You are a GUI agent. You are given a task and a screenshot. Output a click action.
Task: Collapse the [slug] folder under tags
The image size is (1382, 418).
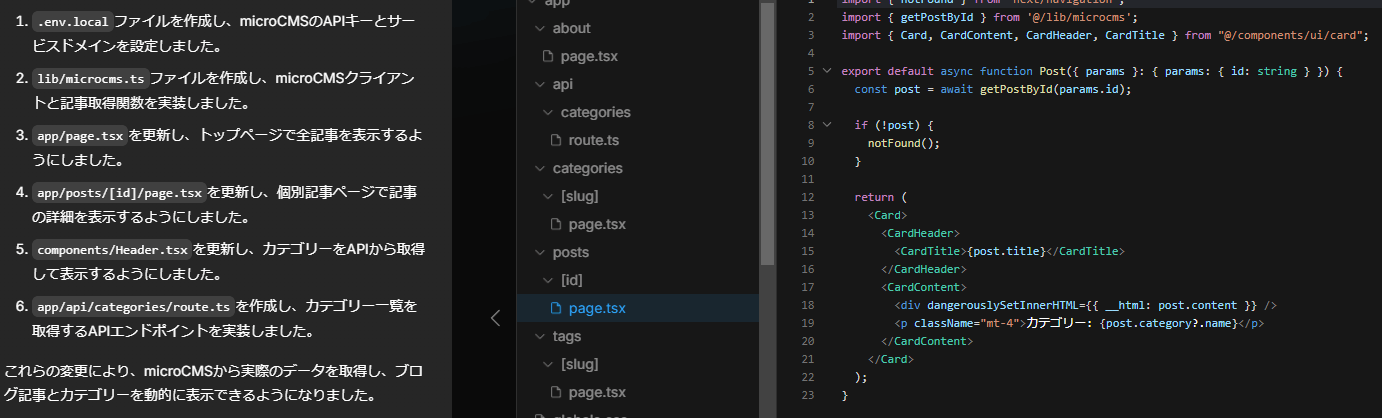pos(548,364)
